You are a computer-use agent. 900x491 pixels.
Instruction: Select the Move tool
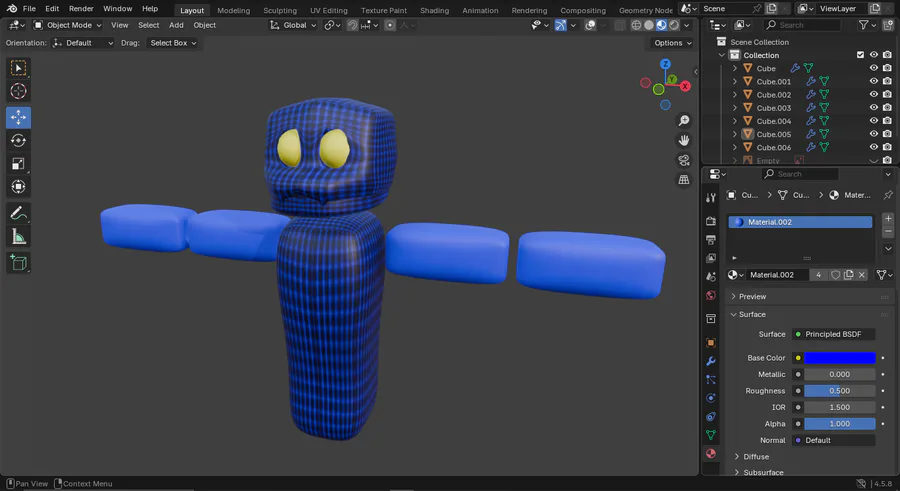pyautogui.click(x=18, y=117)
